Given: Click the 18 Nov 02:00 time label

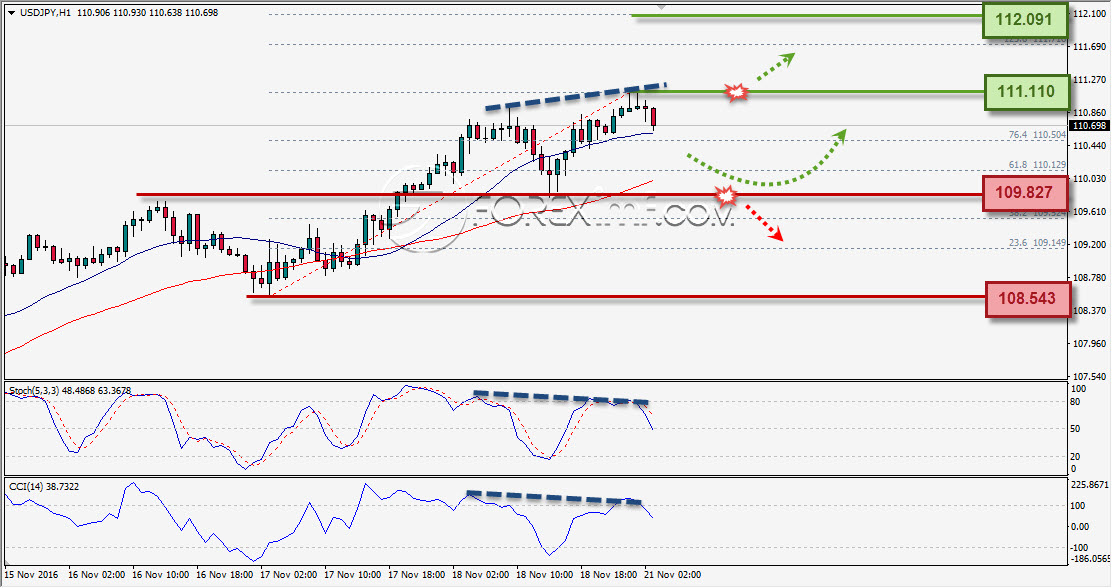Looking at the screenshot, I should pos(481,575).
